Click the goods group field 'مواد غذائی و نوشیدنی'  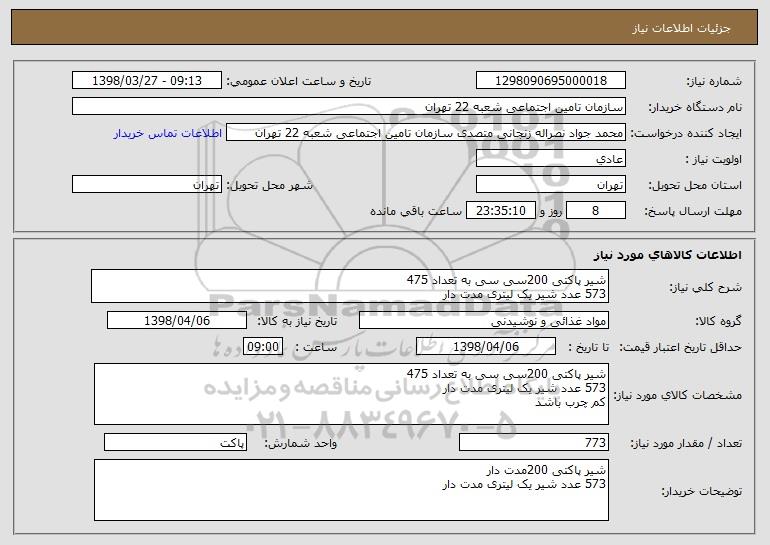(484, 321)
